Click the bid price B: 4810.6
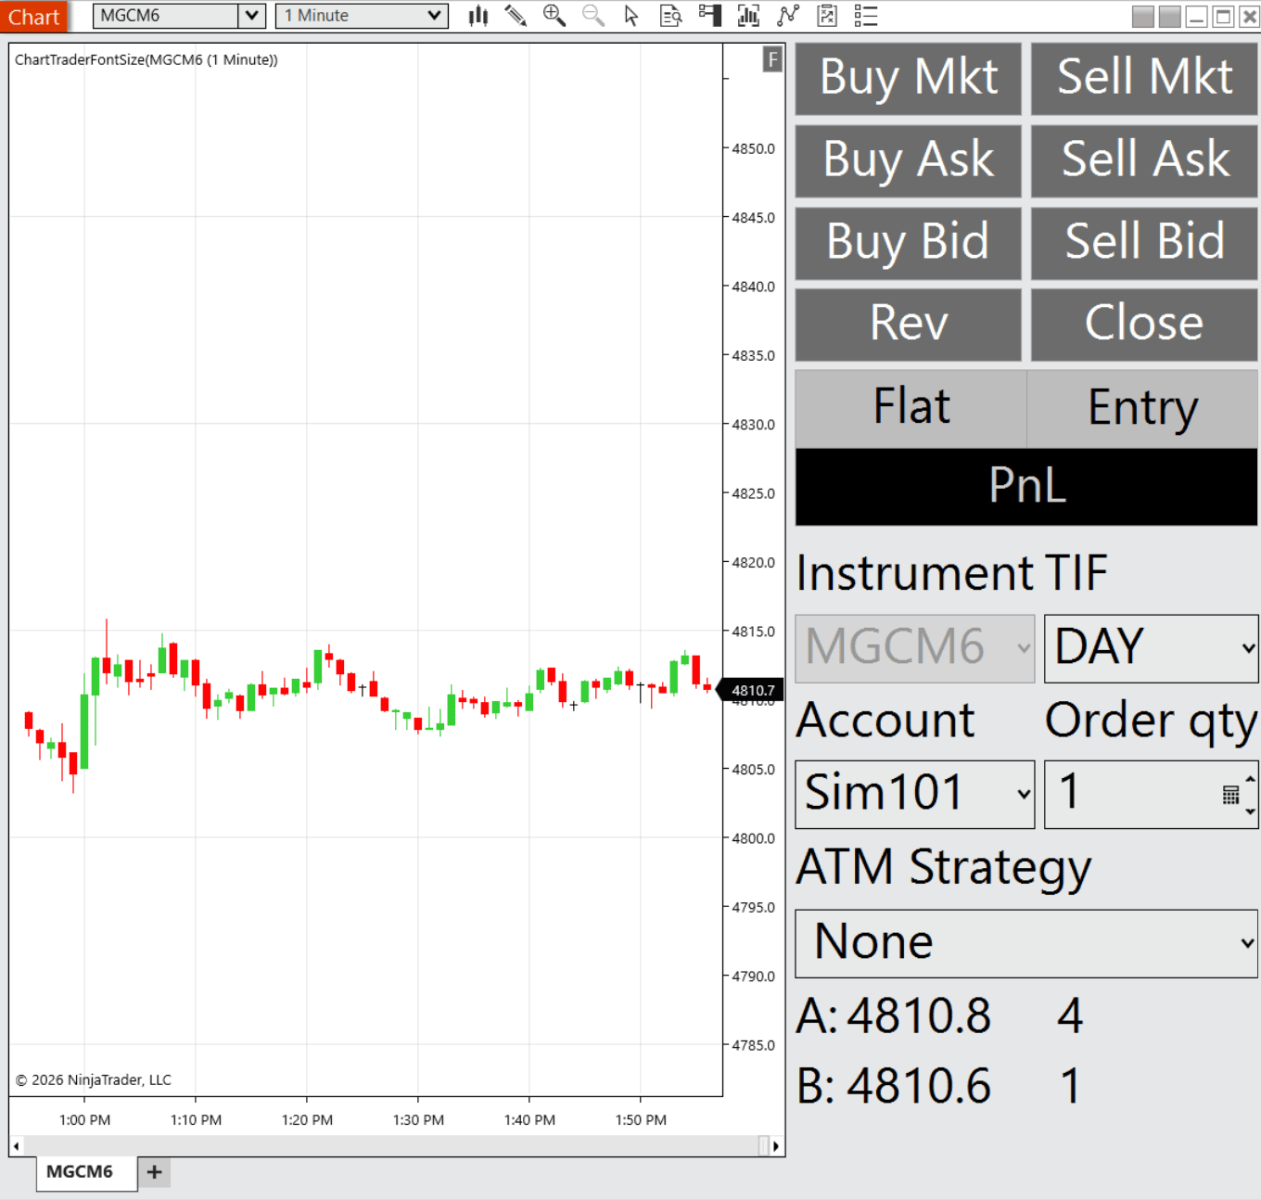This screenshot has width=1261, height=1200. 893,1087
